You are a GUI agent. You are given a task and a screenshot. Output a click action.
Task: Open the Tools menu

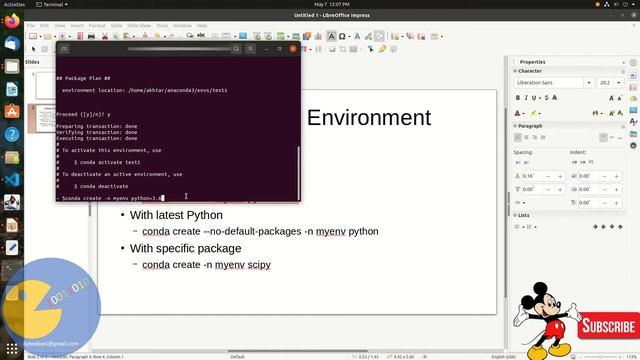(x=162, y=25)
